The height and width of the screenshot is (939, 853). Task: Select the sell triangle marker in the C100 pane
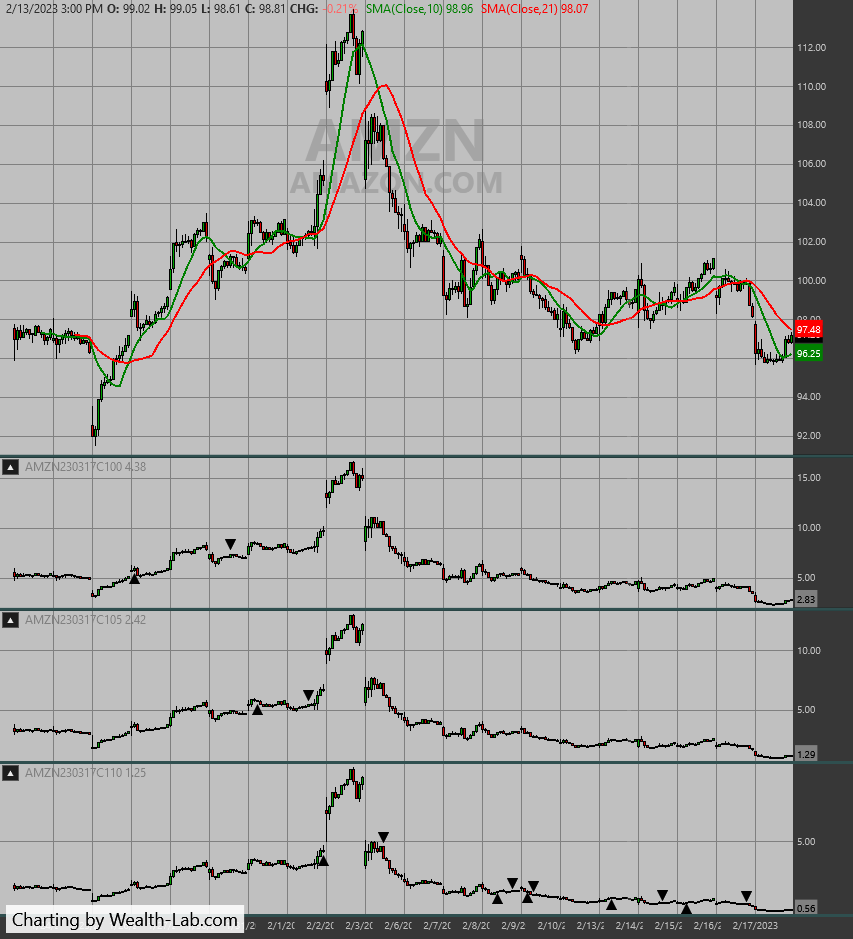coord(230,544)
